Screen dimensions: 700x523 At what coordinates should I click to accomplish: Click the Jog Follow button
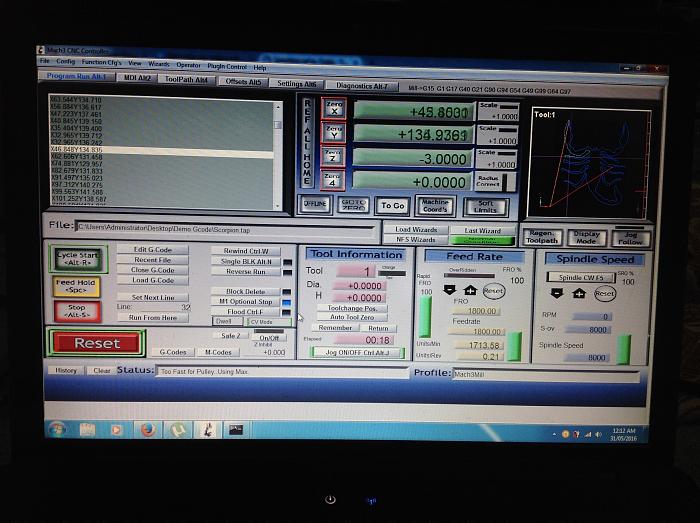[630, 238]
